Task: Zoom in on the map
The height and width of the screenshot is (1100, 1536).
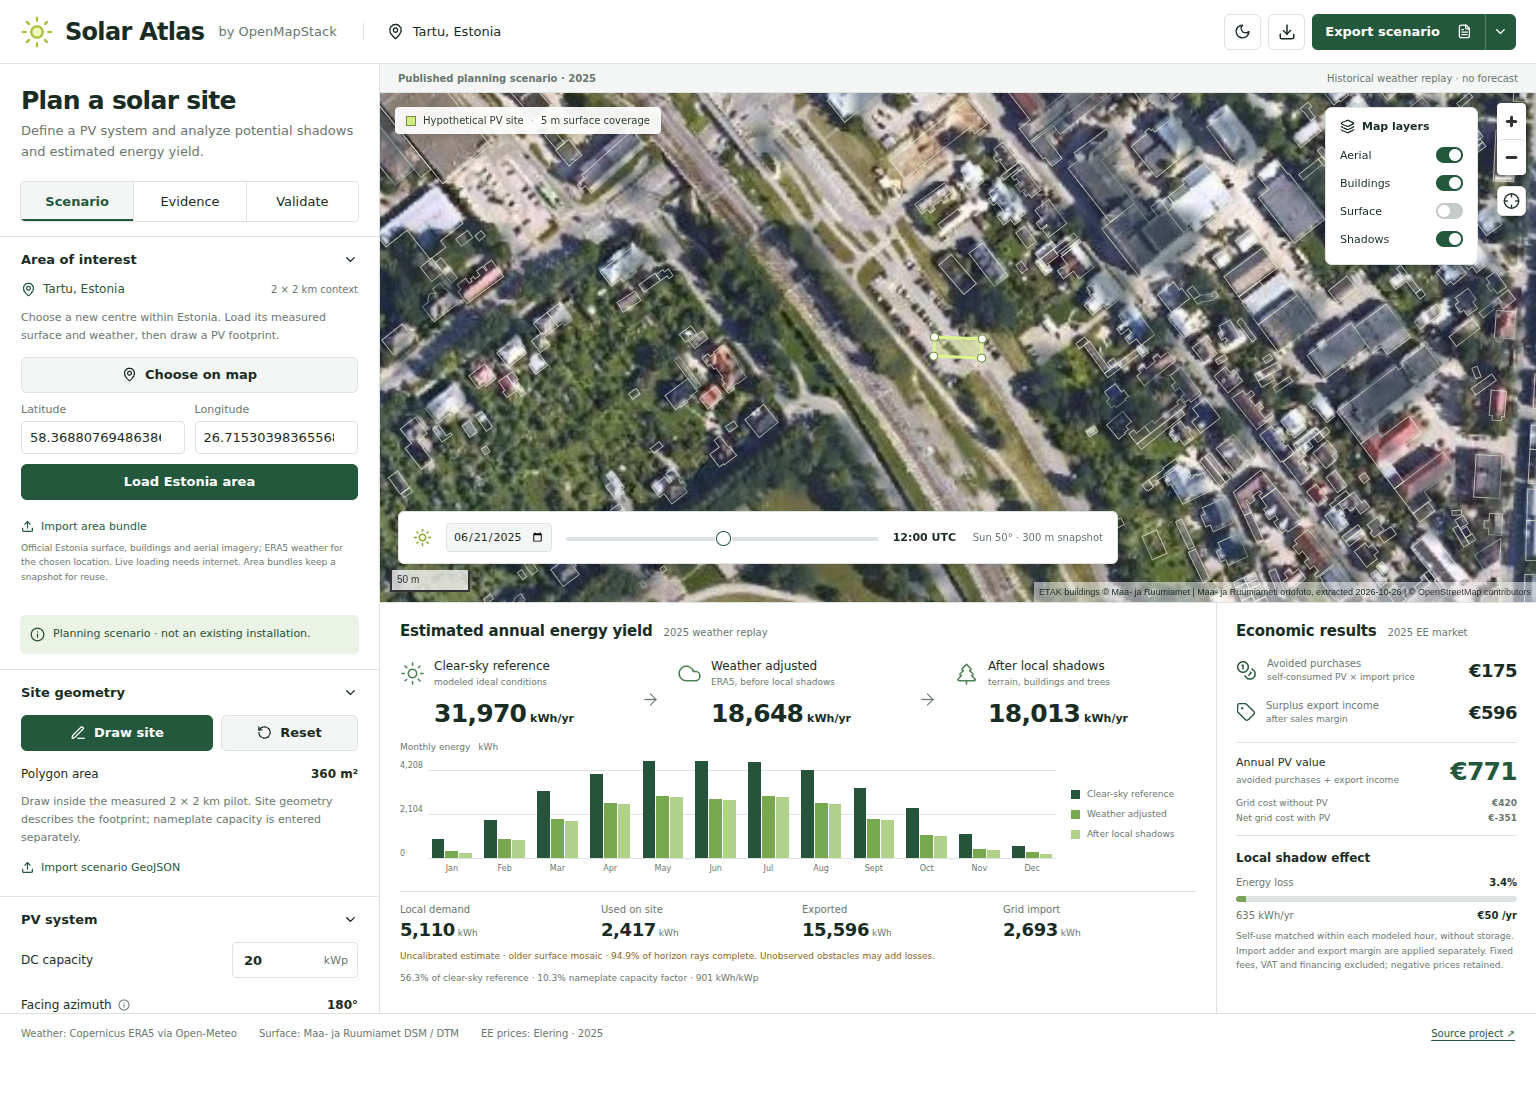Action: click(1511, 122)
